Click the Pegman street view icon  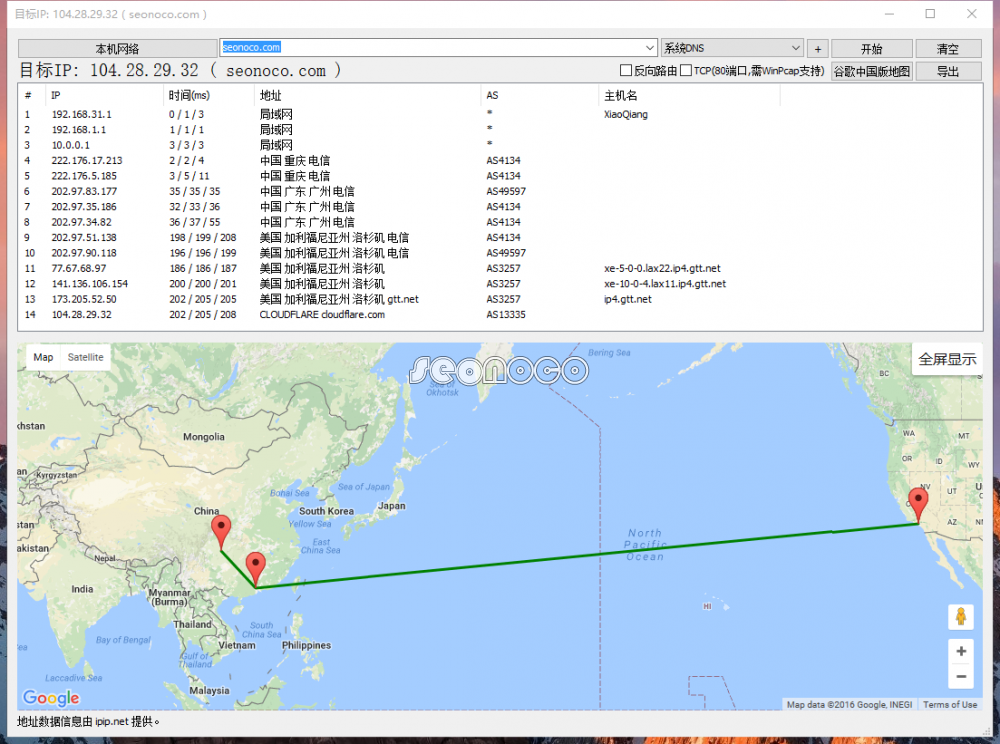[960, 616]
